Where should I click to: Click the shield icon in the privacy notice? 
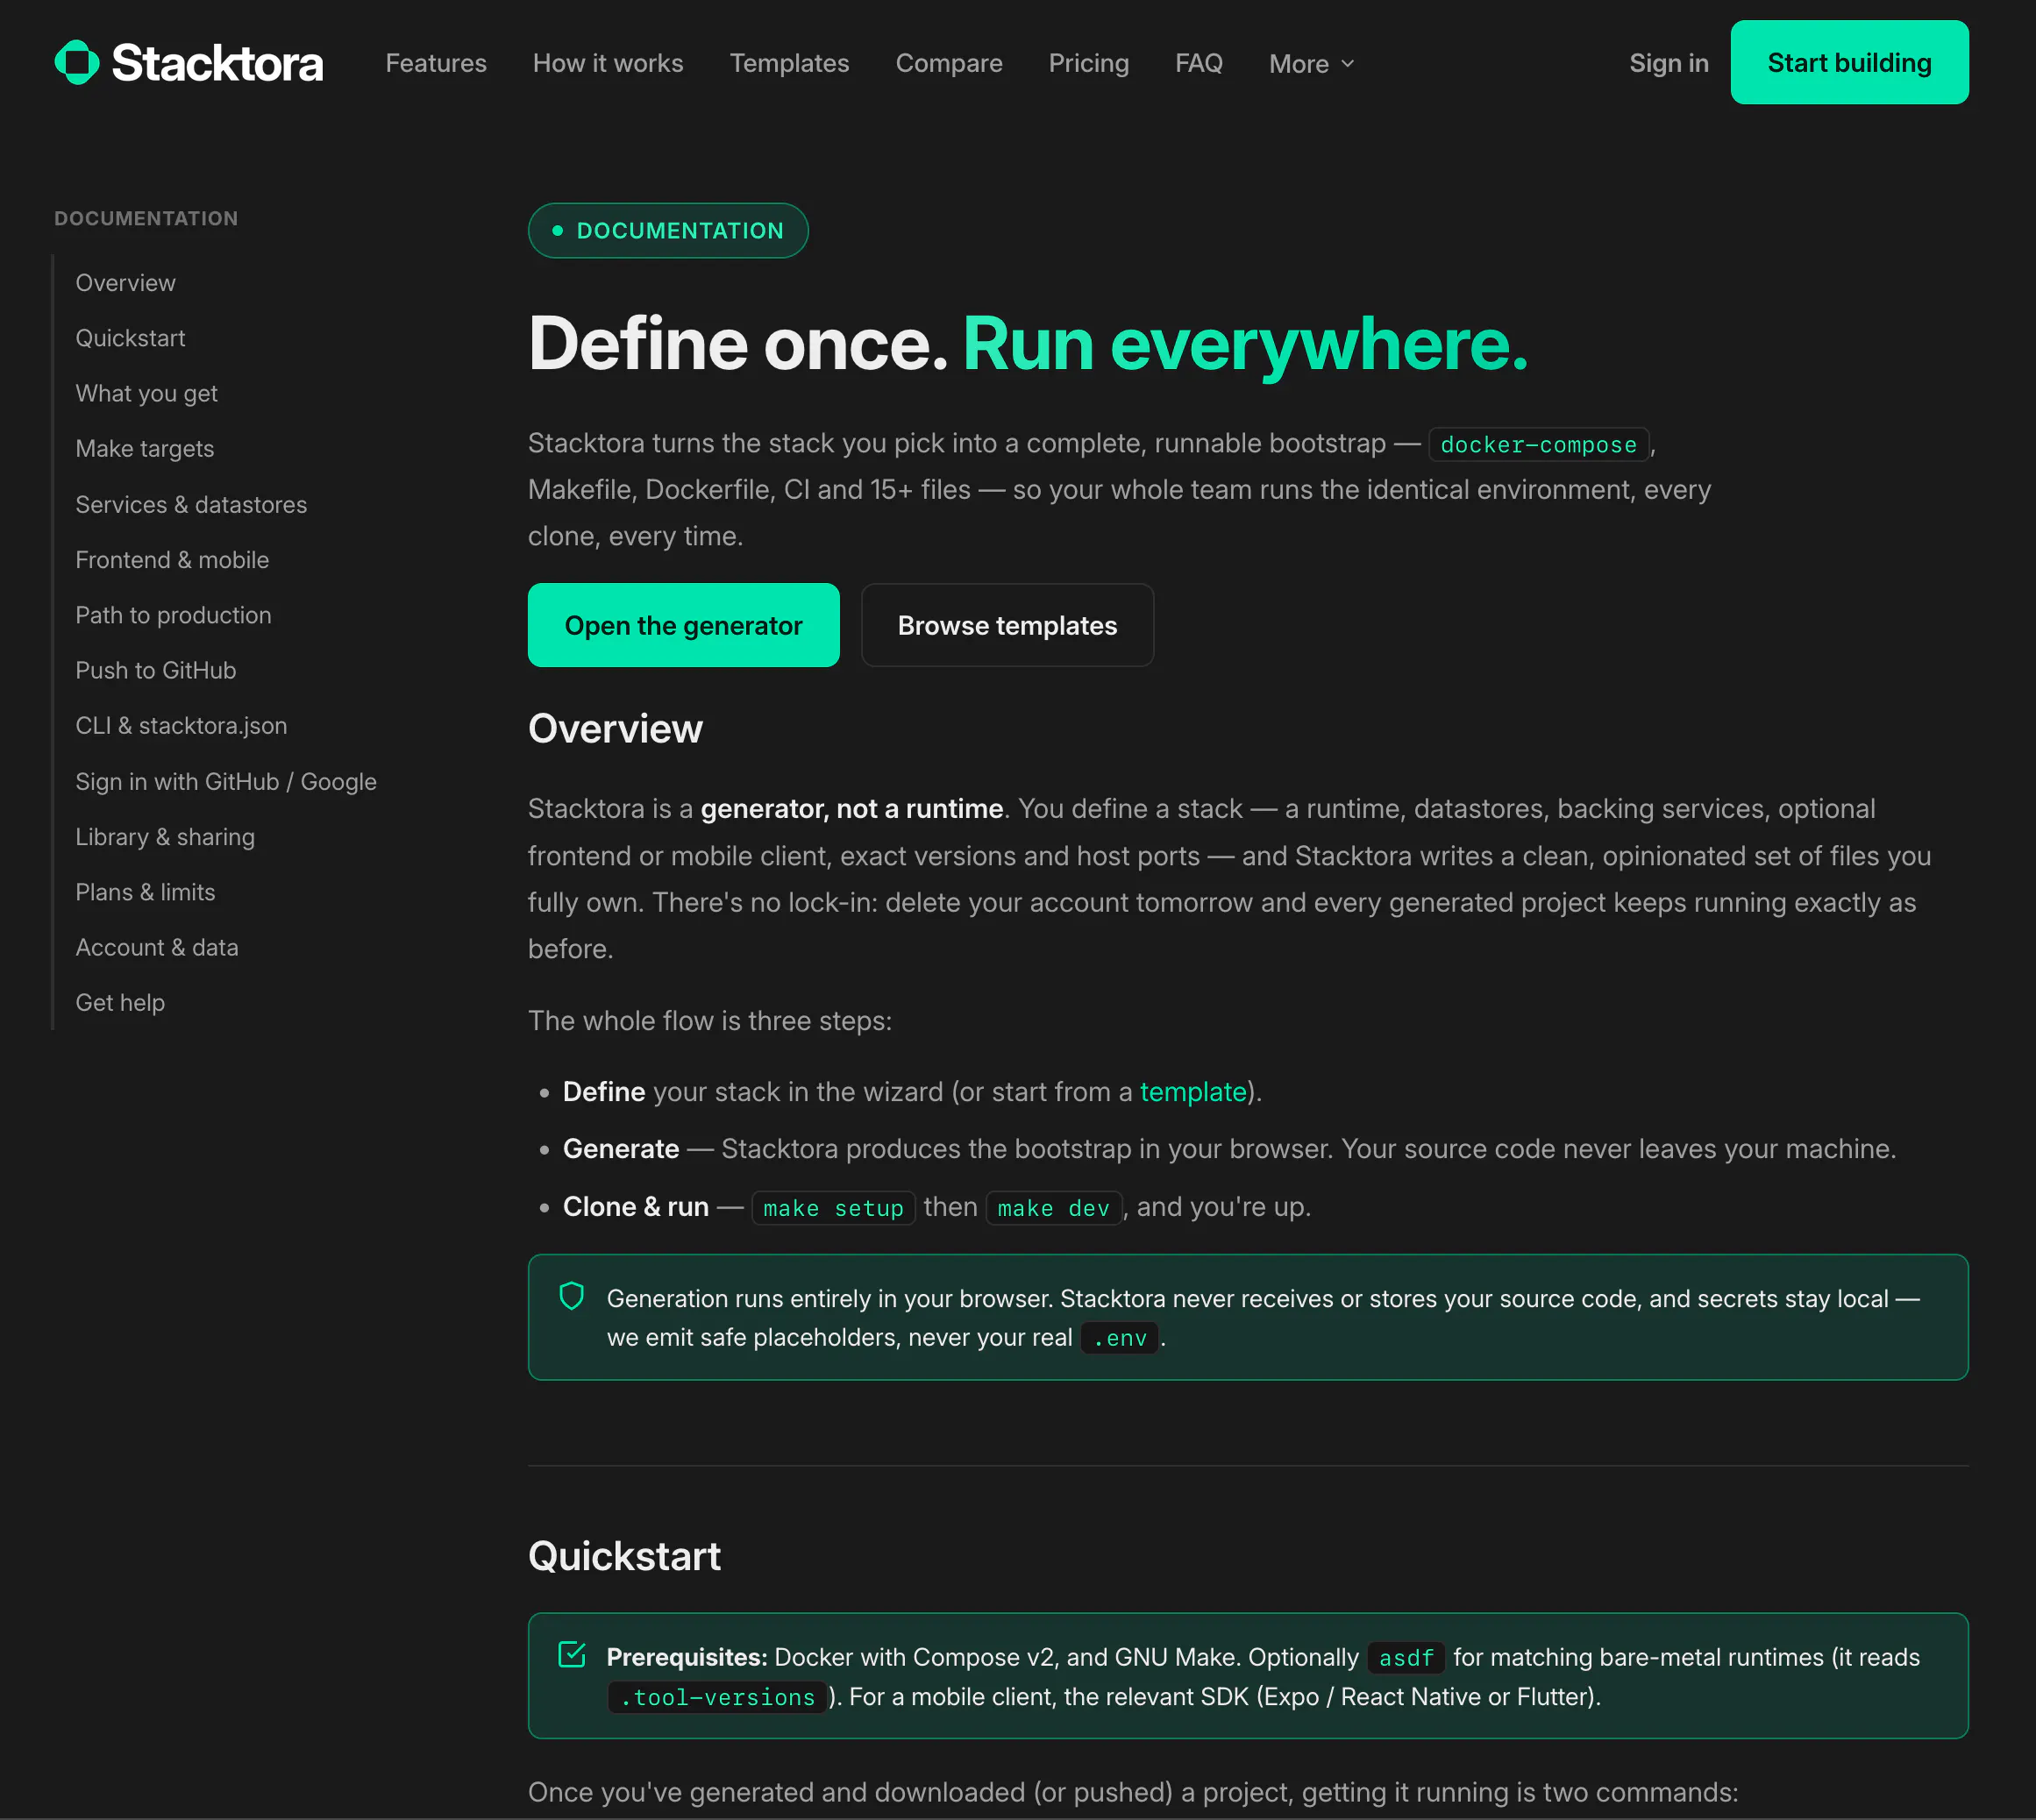point(572,1296)
